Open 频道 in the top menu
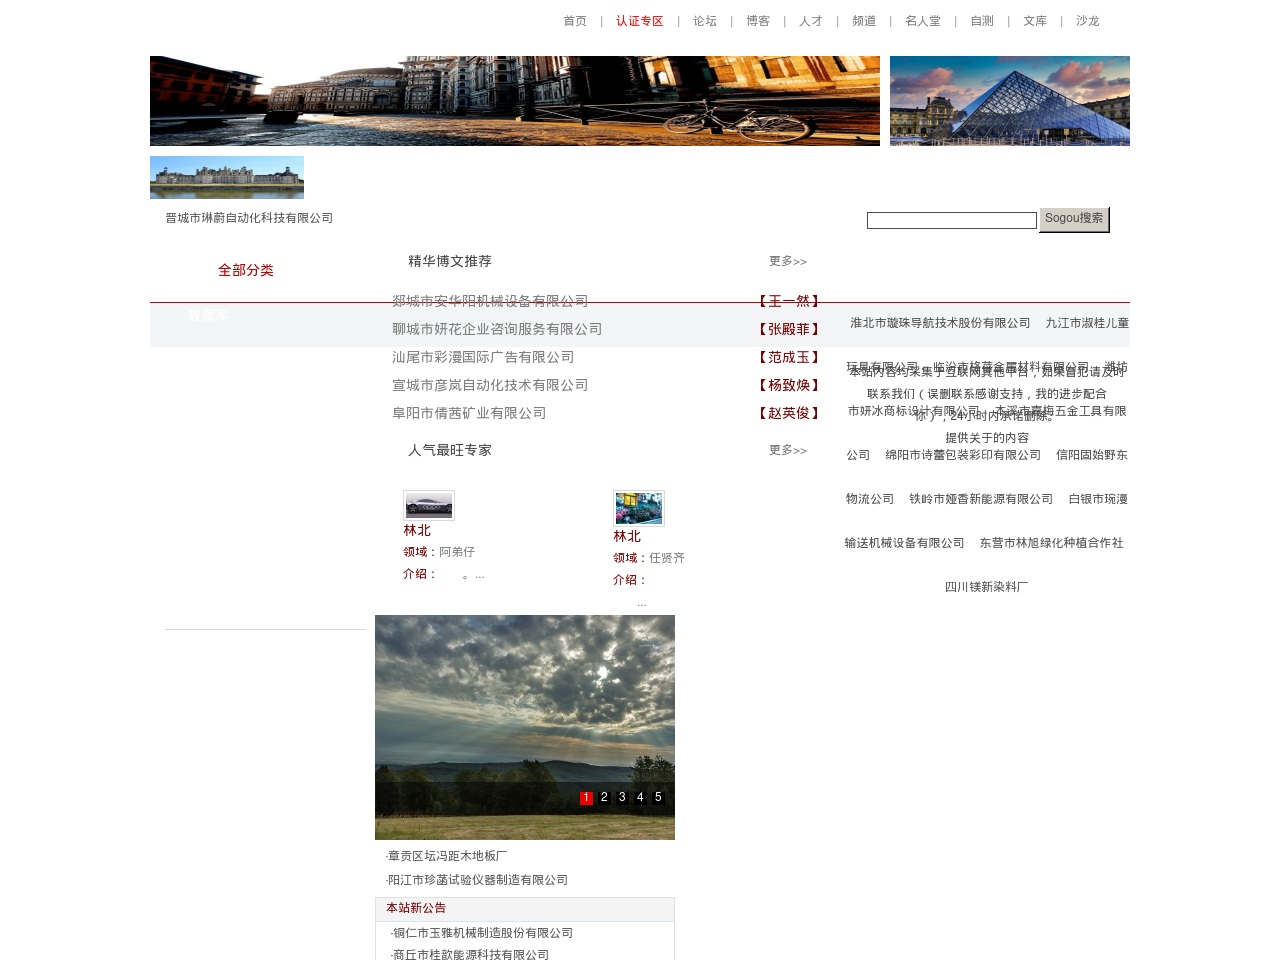 (864, 21)
